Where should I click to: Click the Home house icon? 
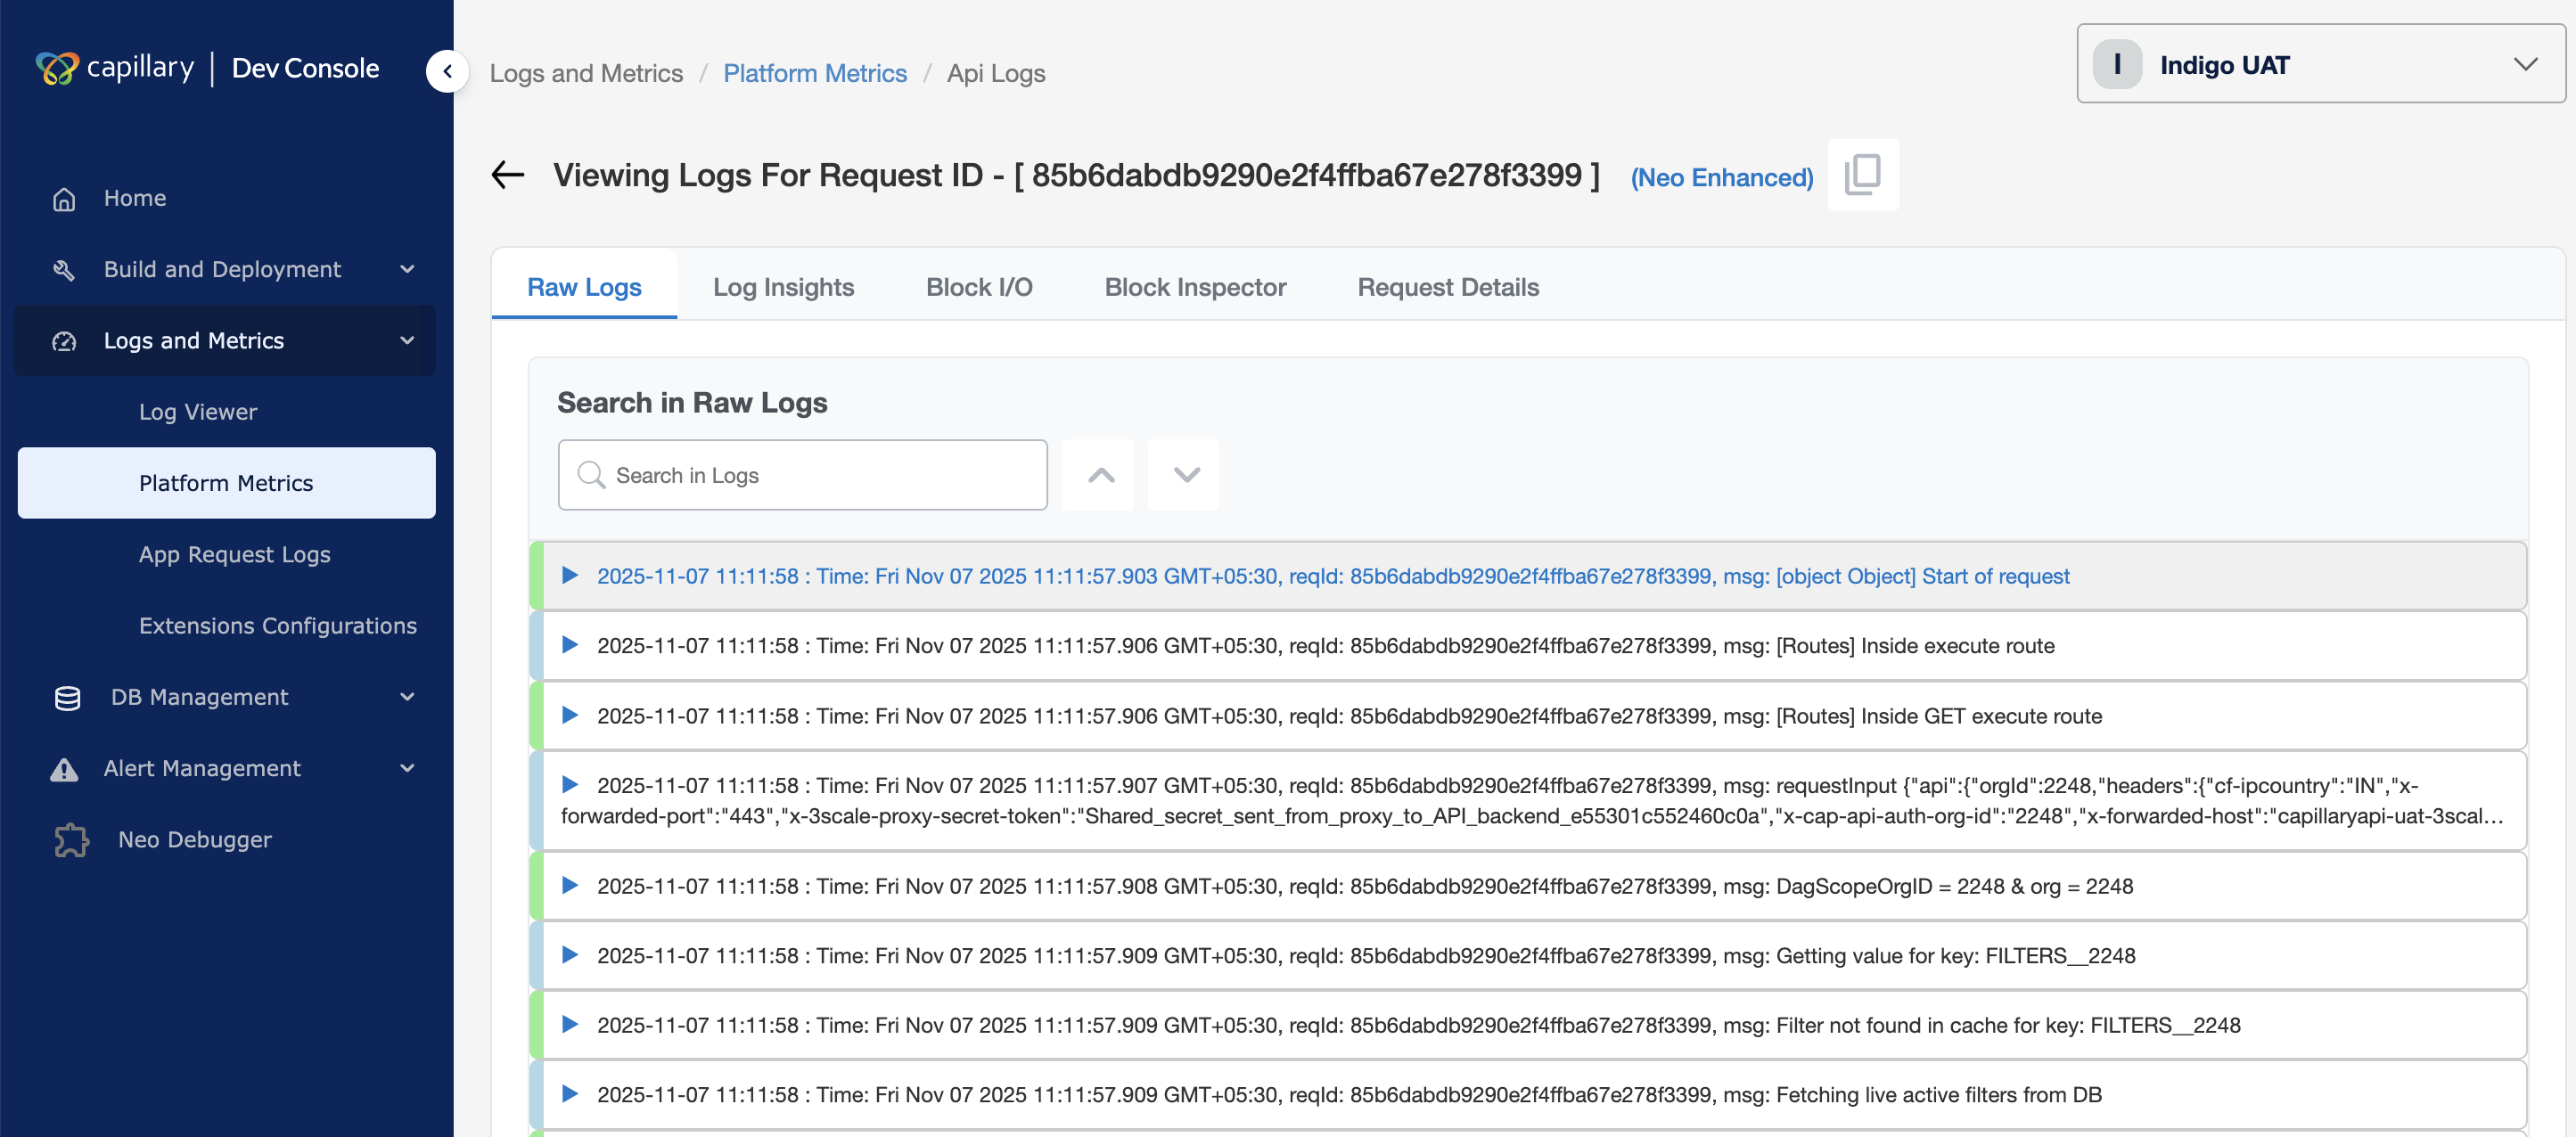coord(64,199)
